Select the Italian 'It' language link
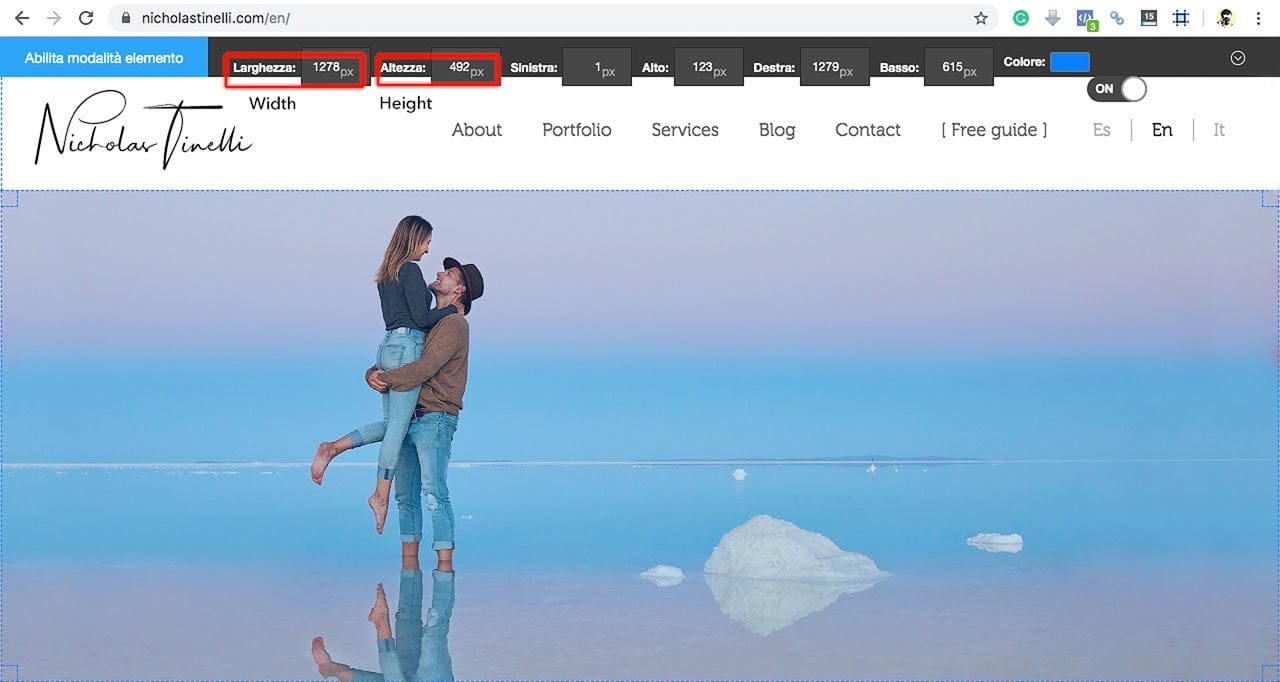Viewport: 1280px width, 682px height. [x=1219, y=130]
